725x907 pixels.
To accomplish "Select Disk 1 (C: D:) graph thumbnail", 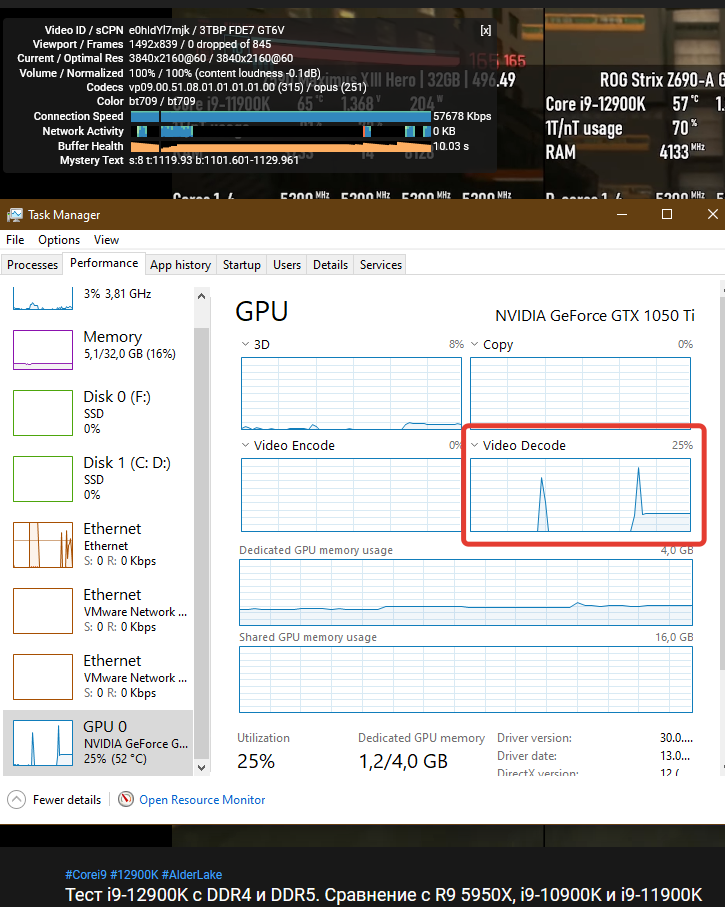I will coord(43,478).
